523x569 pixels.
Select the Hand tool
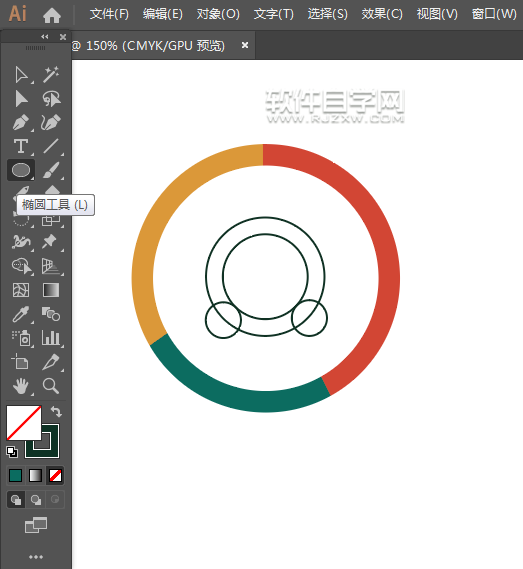click(21, 386)
